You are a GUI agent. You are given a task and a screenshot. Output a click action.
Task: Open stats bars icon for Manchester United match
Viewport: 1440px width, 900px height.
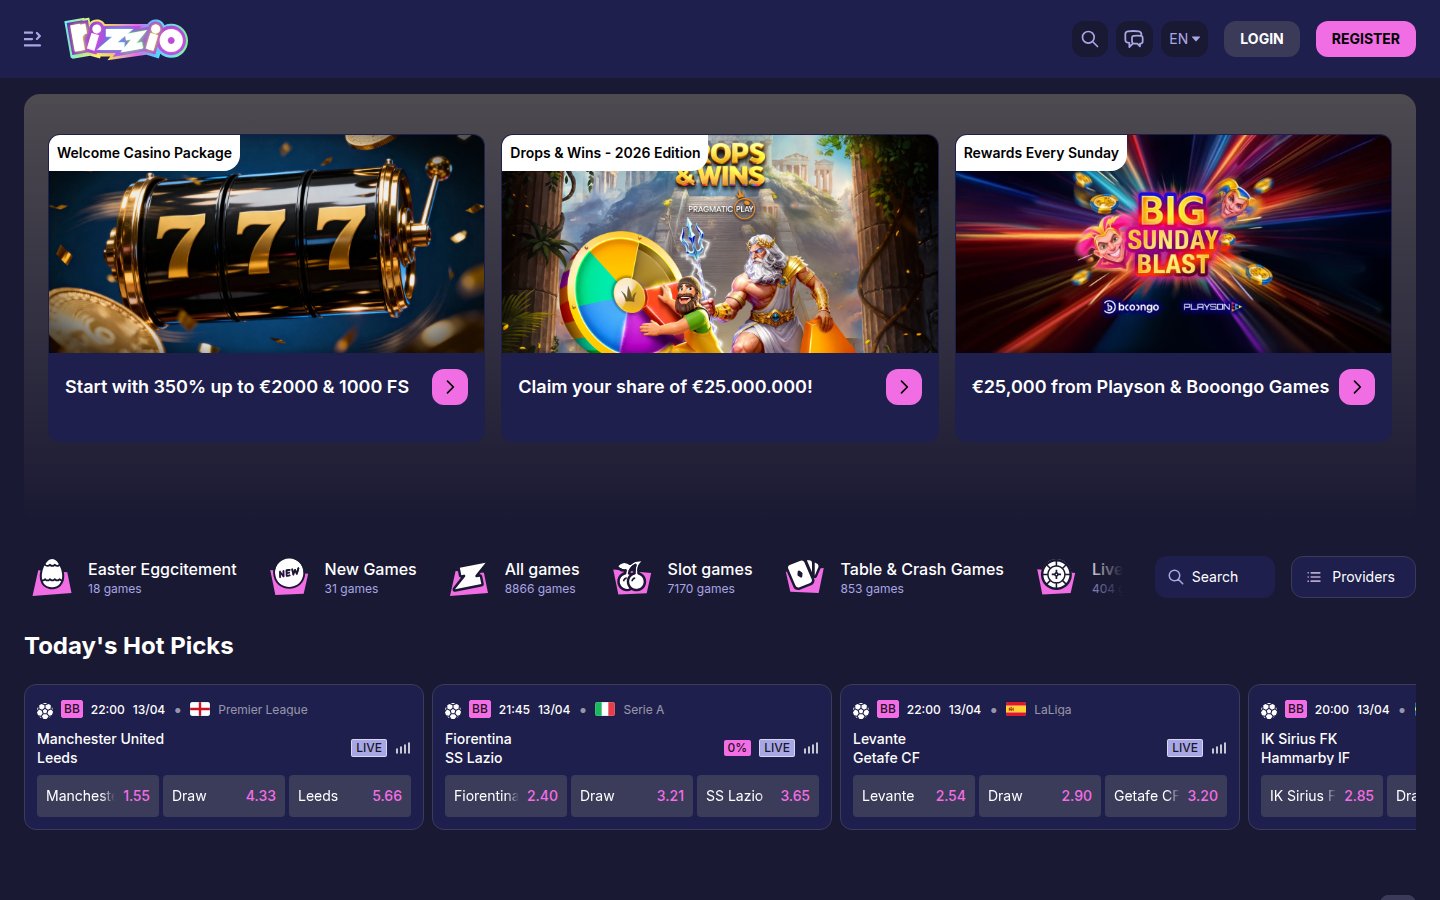pos(403,748)
